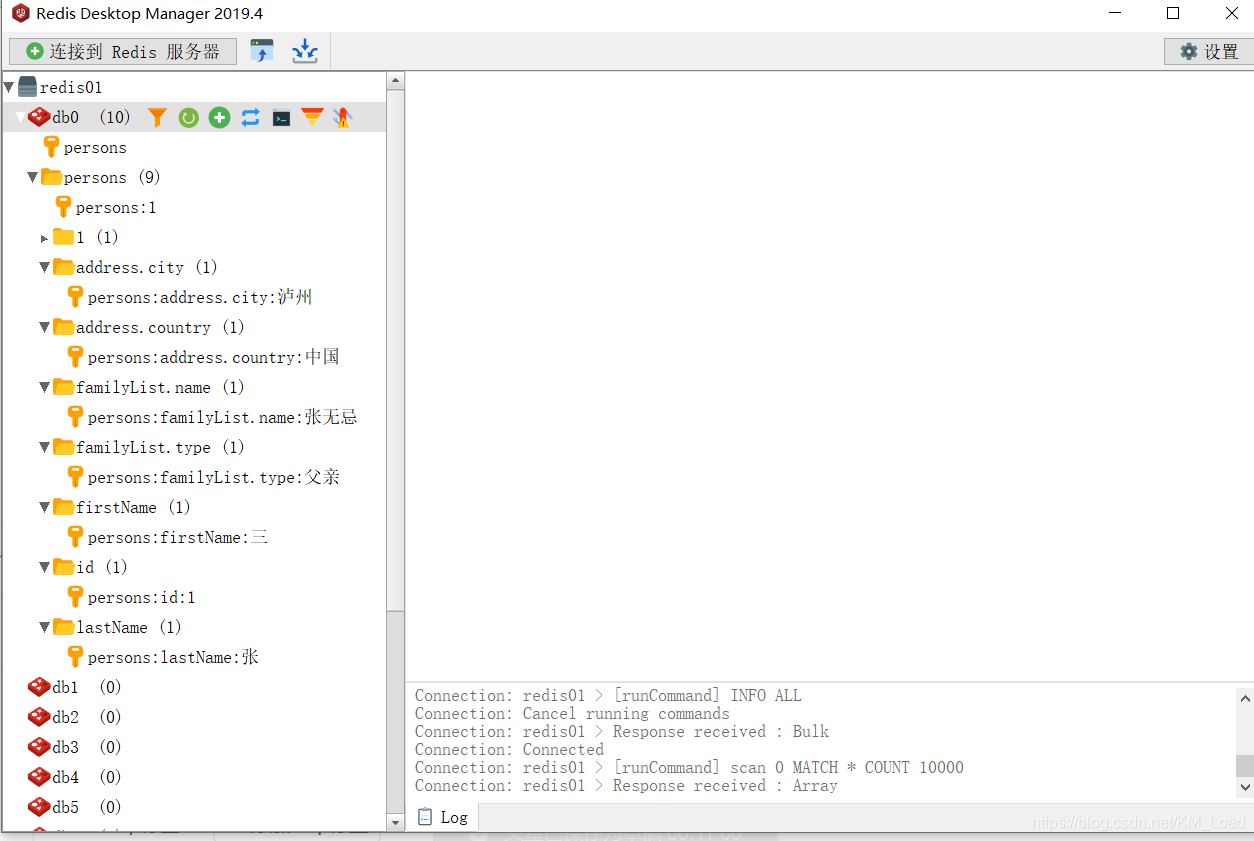Click key icon of persons:address.country:中国
Screen dimensions: 1254x841
(75, 357)
